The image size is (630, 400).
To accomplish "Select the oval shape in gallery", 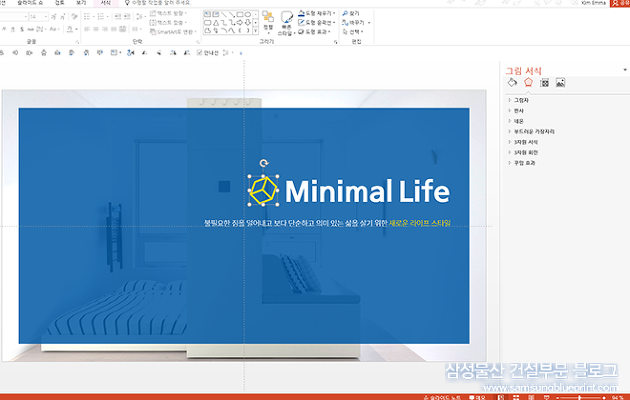I will click(x=248, y=14).
